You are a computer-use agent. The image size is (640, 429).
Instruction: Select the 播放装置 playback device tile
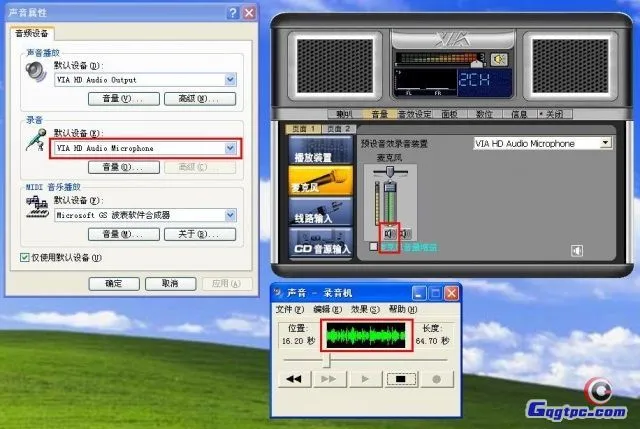tap(321, 150)
